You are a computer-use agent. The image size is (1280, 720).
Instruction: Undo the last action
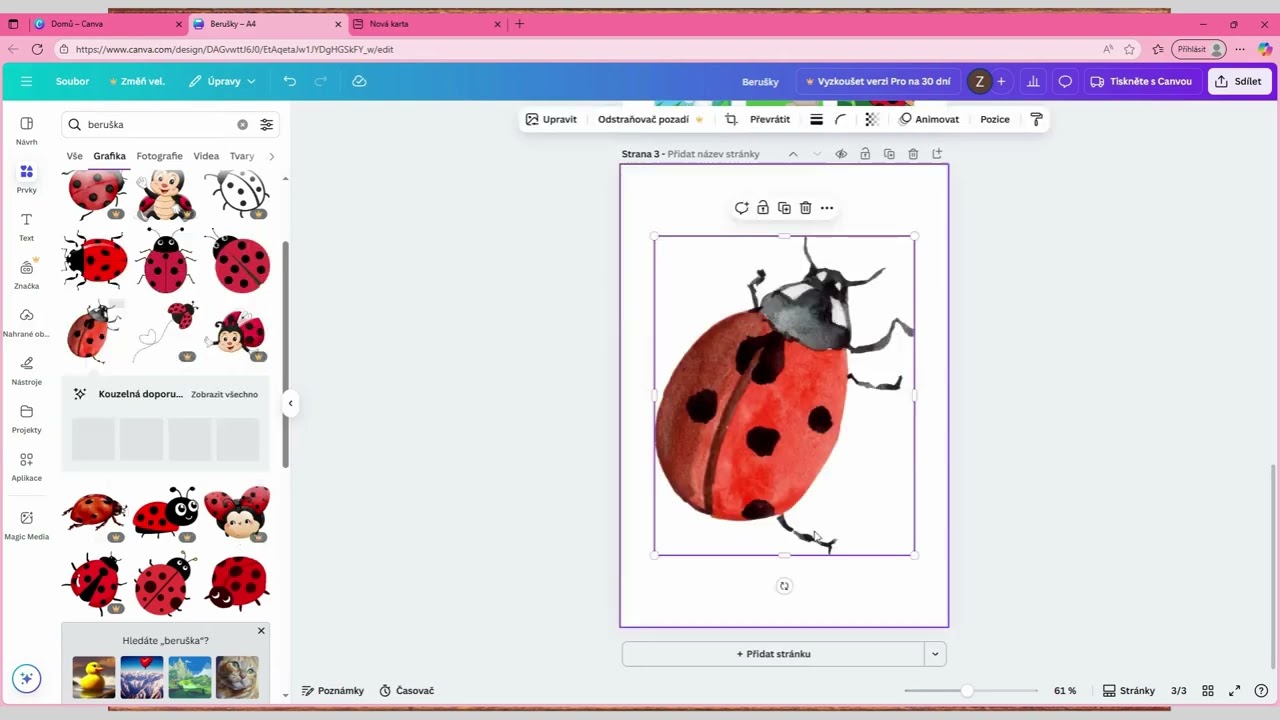point(290,81)
